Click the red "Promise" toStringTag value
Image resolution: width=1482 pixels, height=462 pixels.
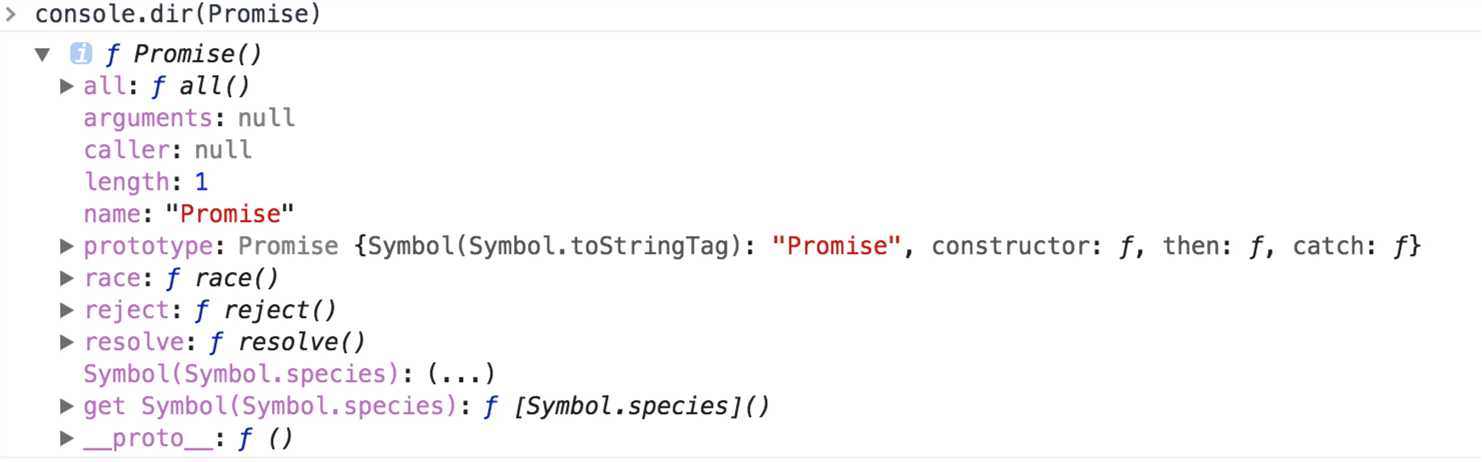pyautogui.click(x=838, y=246)
